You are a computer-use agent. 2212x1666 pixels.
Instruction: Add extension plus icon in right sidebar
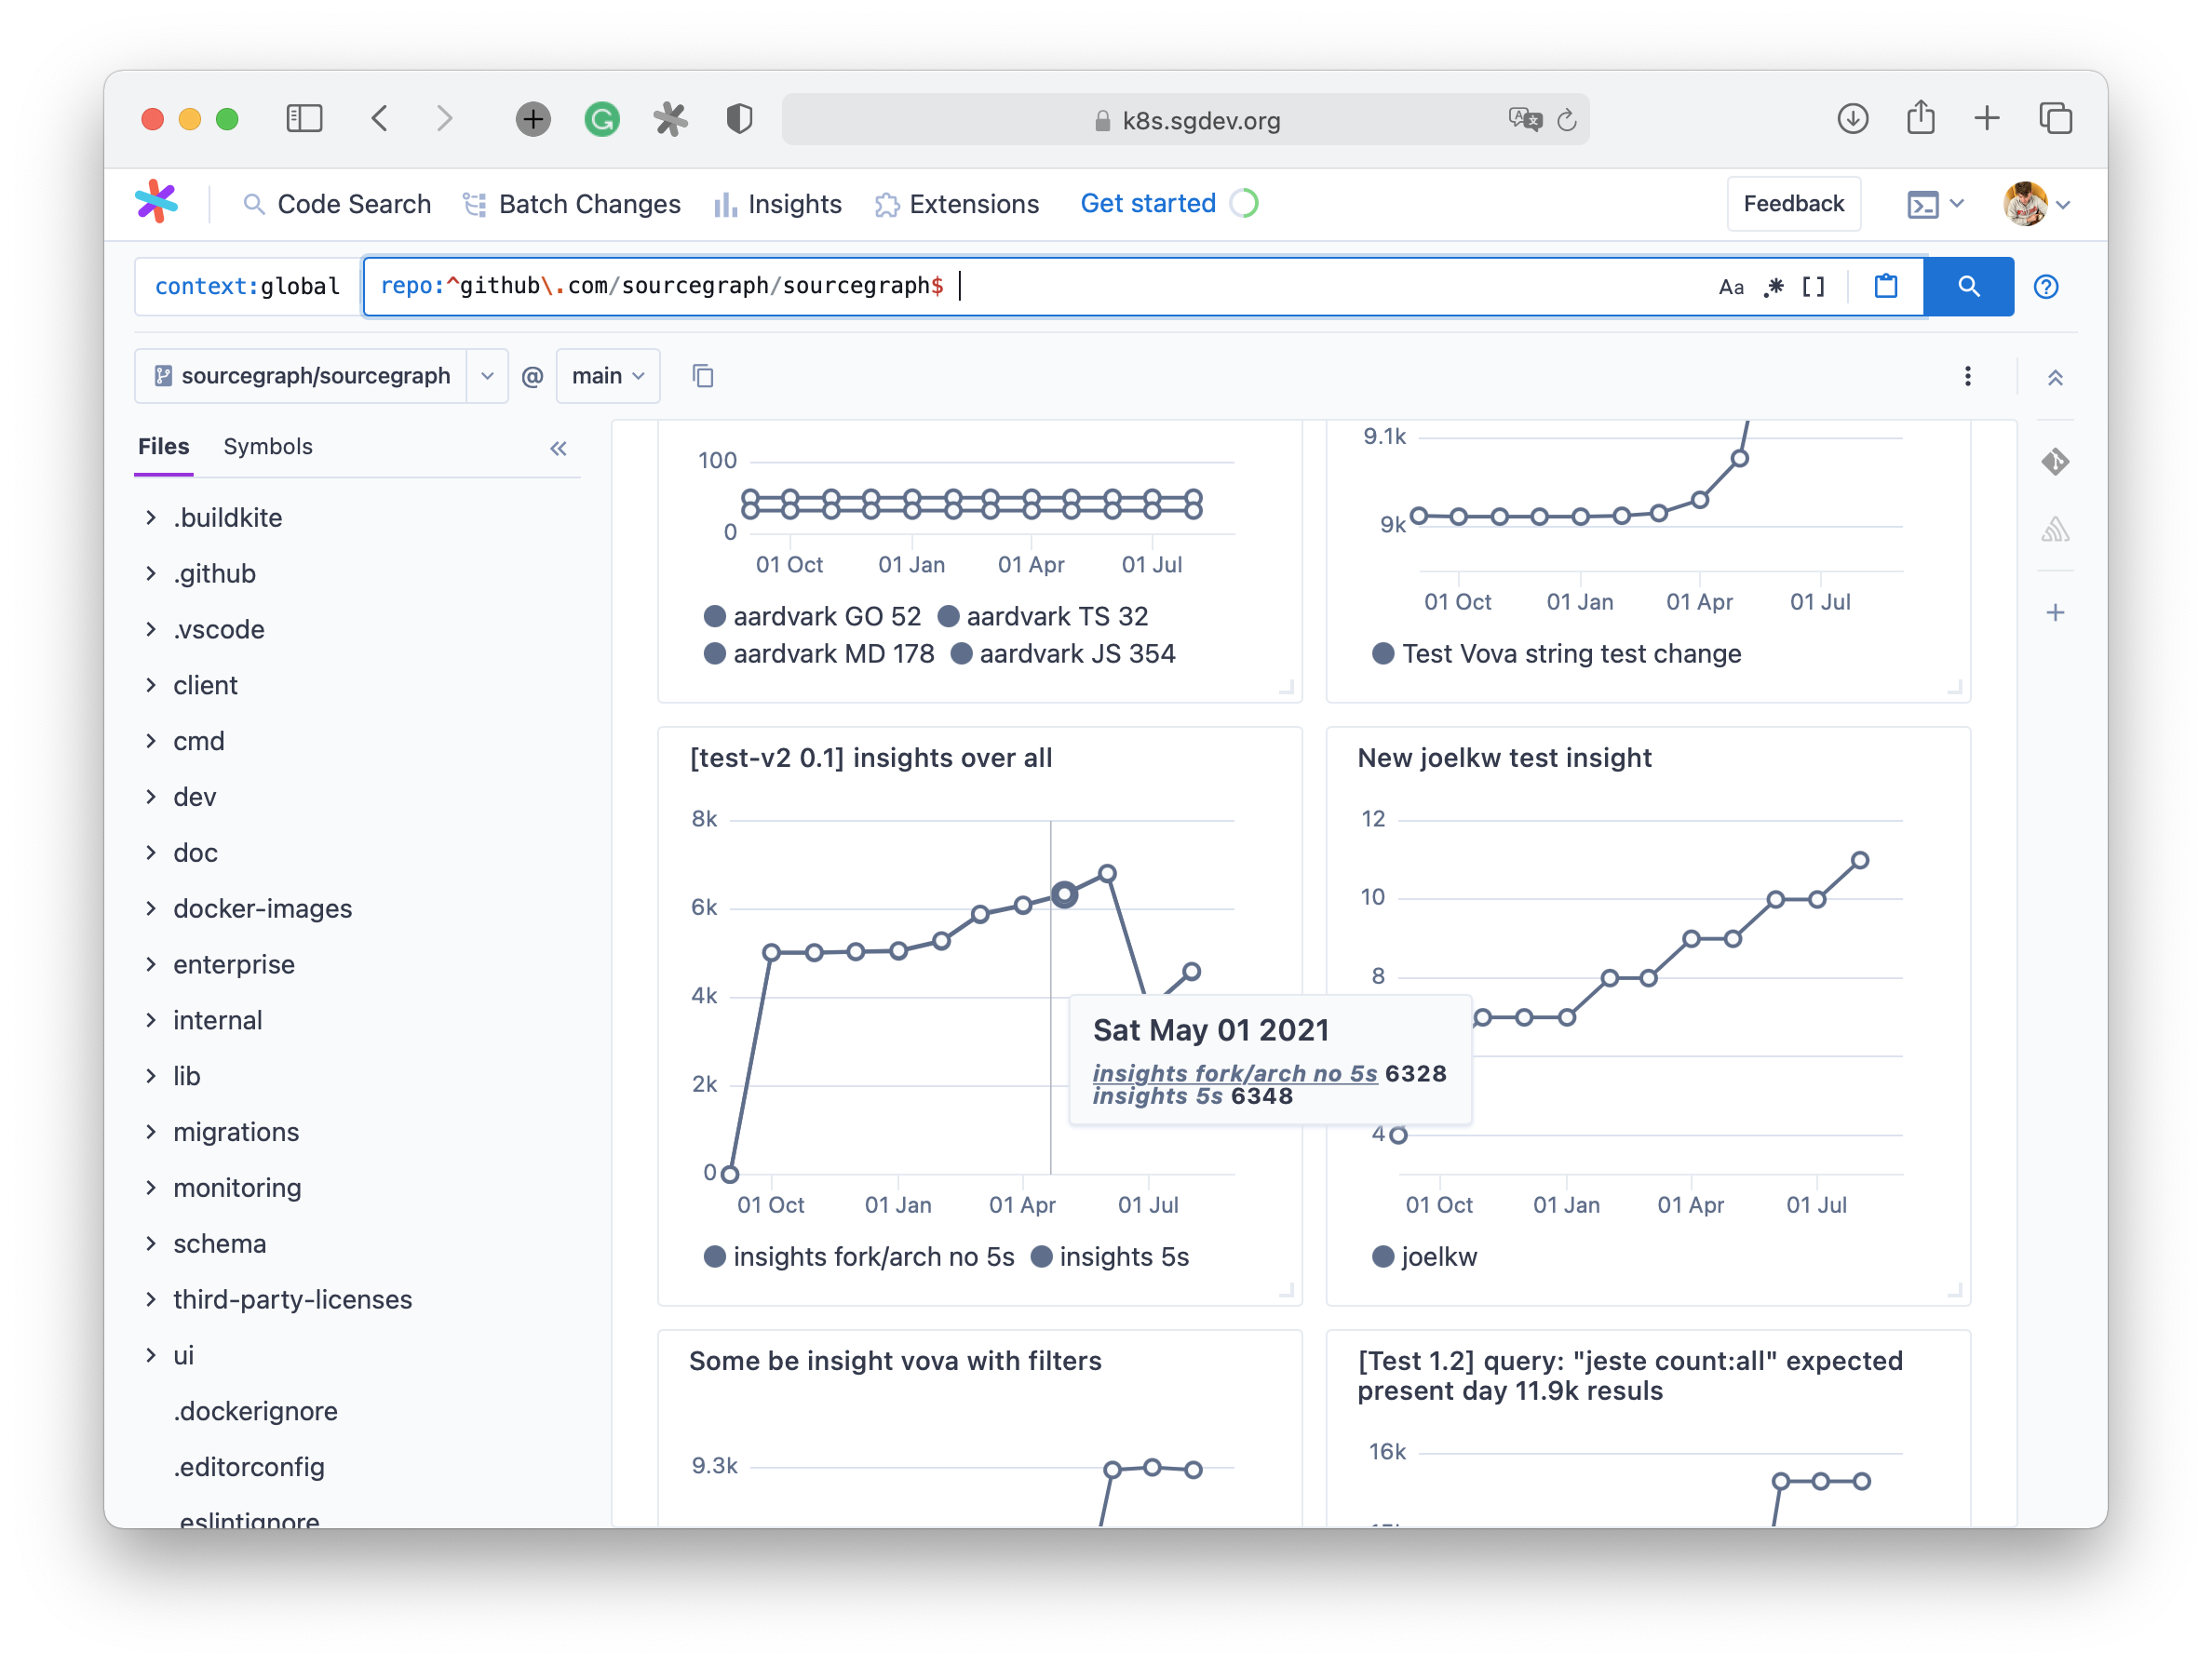pyautogui.click(x=2054, y=612)
